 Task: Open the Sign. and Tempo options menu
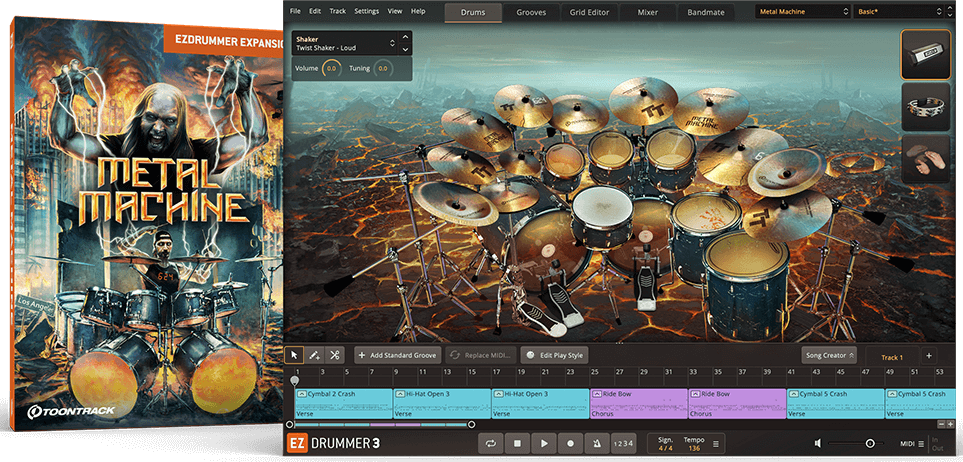pos(715,444)
